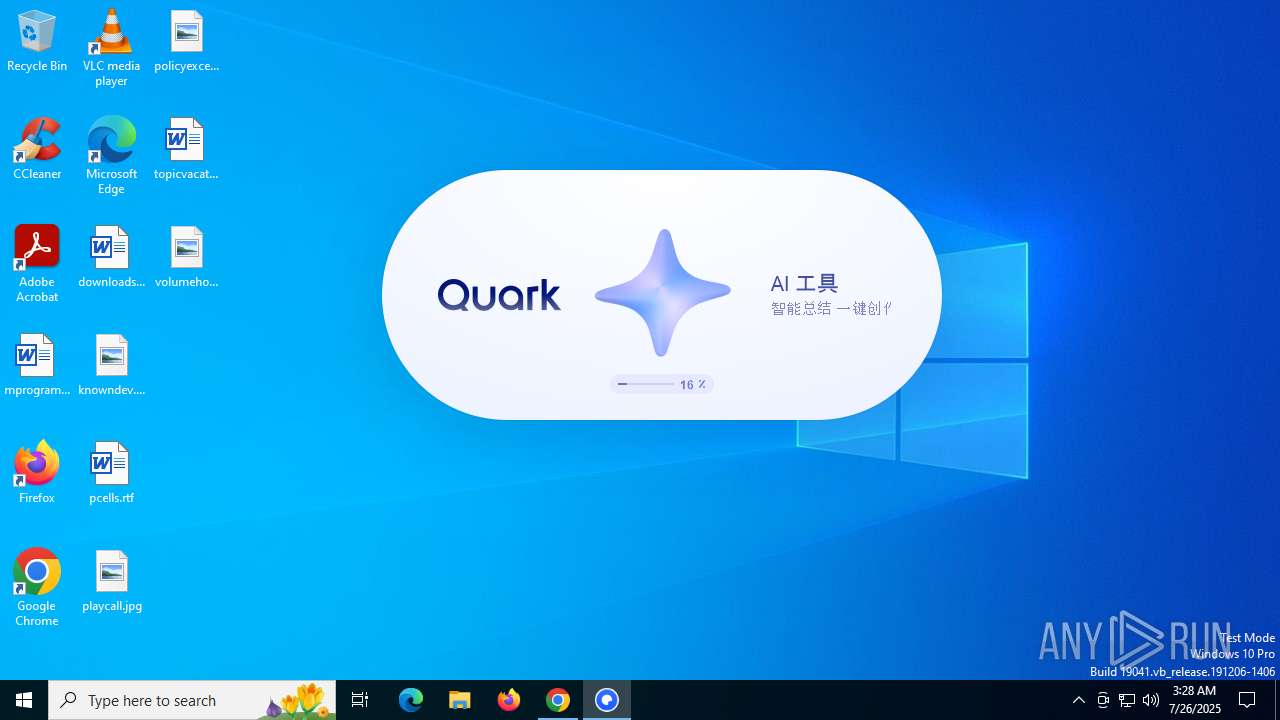Switch to Quark installer taskbar button

tap(607, 700)
